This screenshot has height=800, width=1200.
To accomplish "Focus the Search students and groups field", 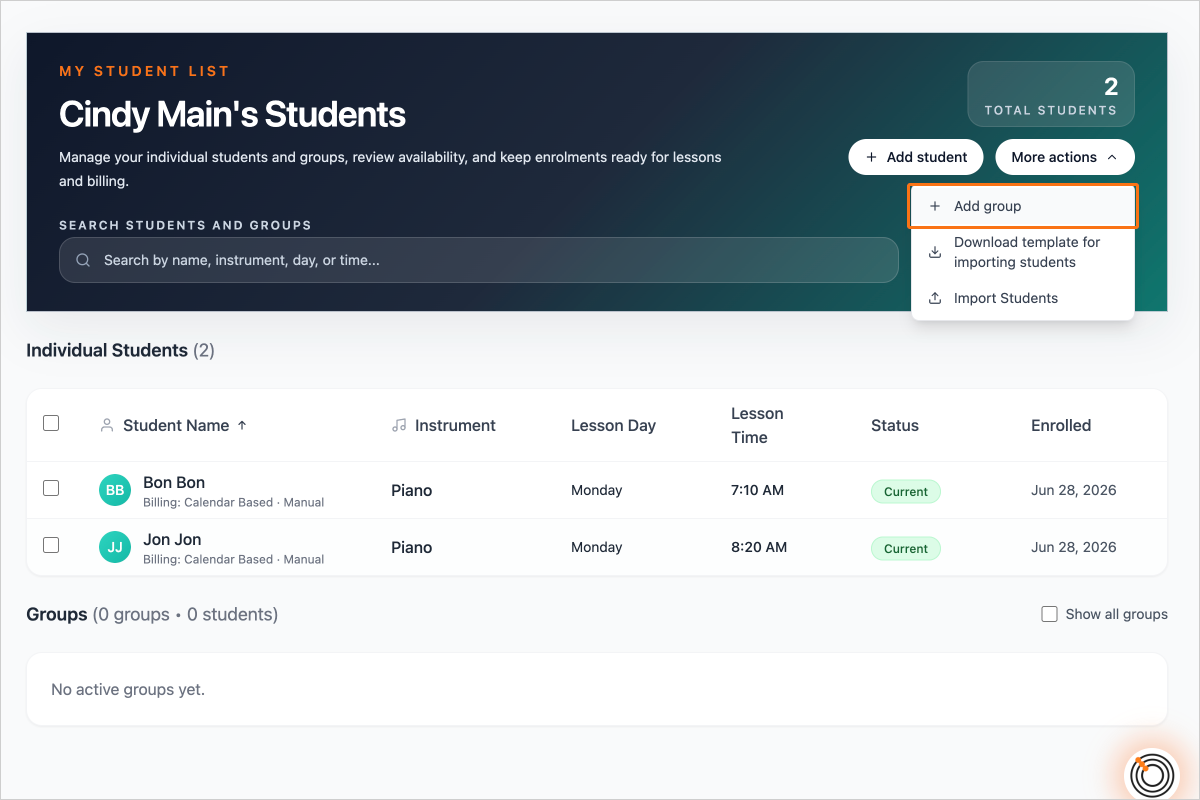I will coord(479,260).
